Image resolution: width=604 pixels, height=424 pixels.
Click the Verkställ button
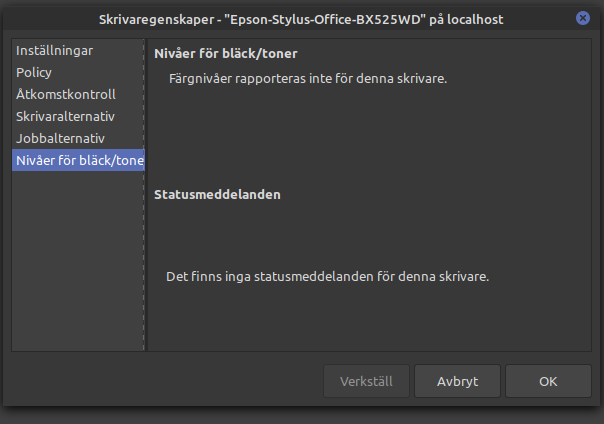[366, 381]
